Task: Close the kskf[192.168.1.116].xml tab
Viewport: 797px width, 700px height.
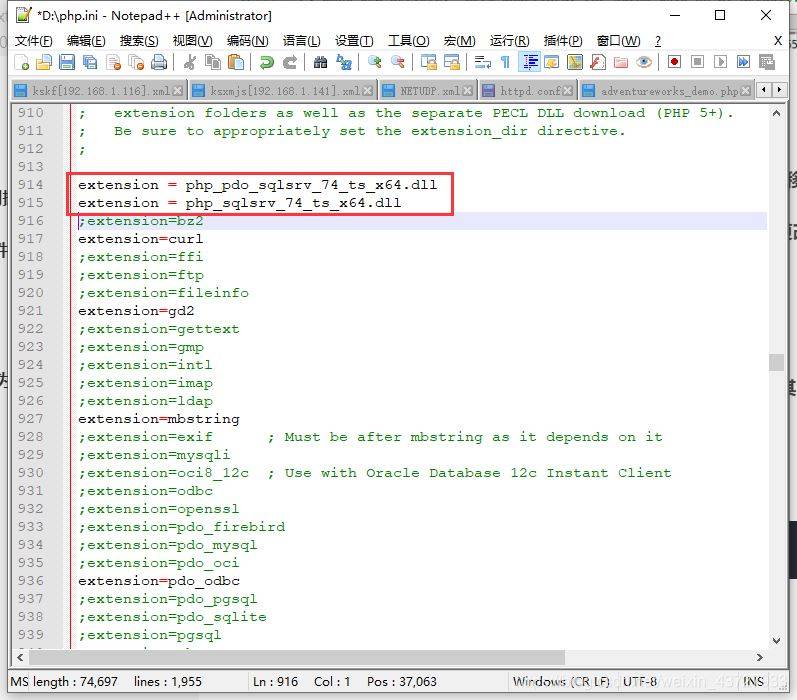Action: click(x=178, y=90)
